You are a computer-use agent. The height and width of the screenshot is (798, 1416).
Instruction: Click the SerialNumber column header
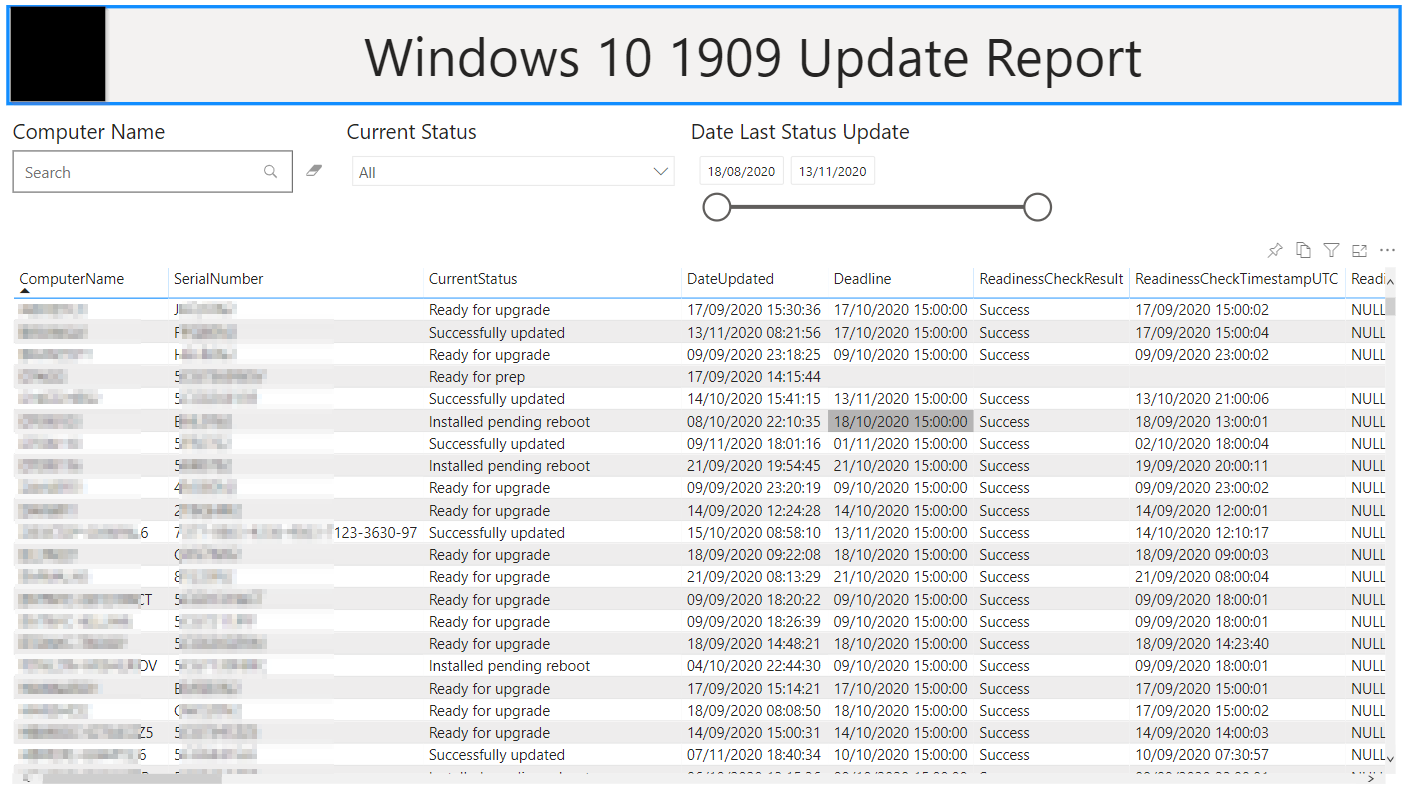(218, 279)
